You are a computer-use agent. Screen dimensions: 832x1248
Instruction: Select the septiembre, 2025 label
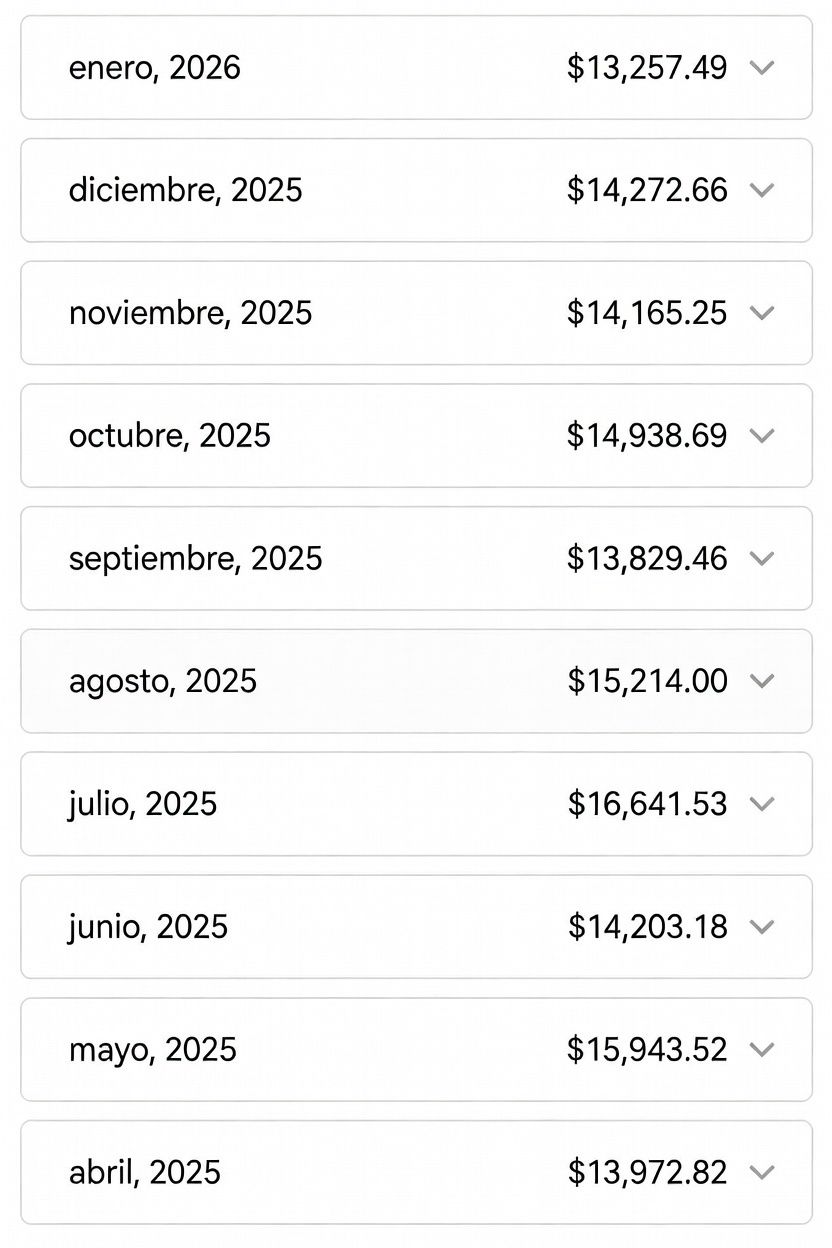(x=195, y=558)
